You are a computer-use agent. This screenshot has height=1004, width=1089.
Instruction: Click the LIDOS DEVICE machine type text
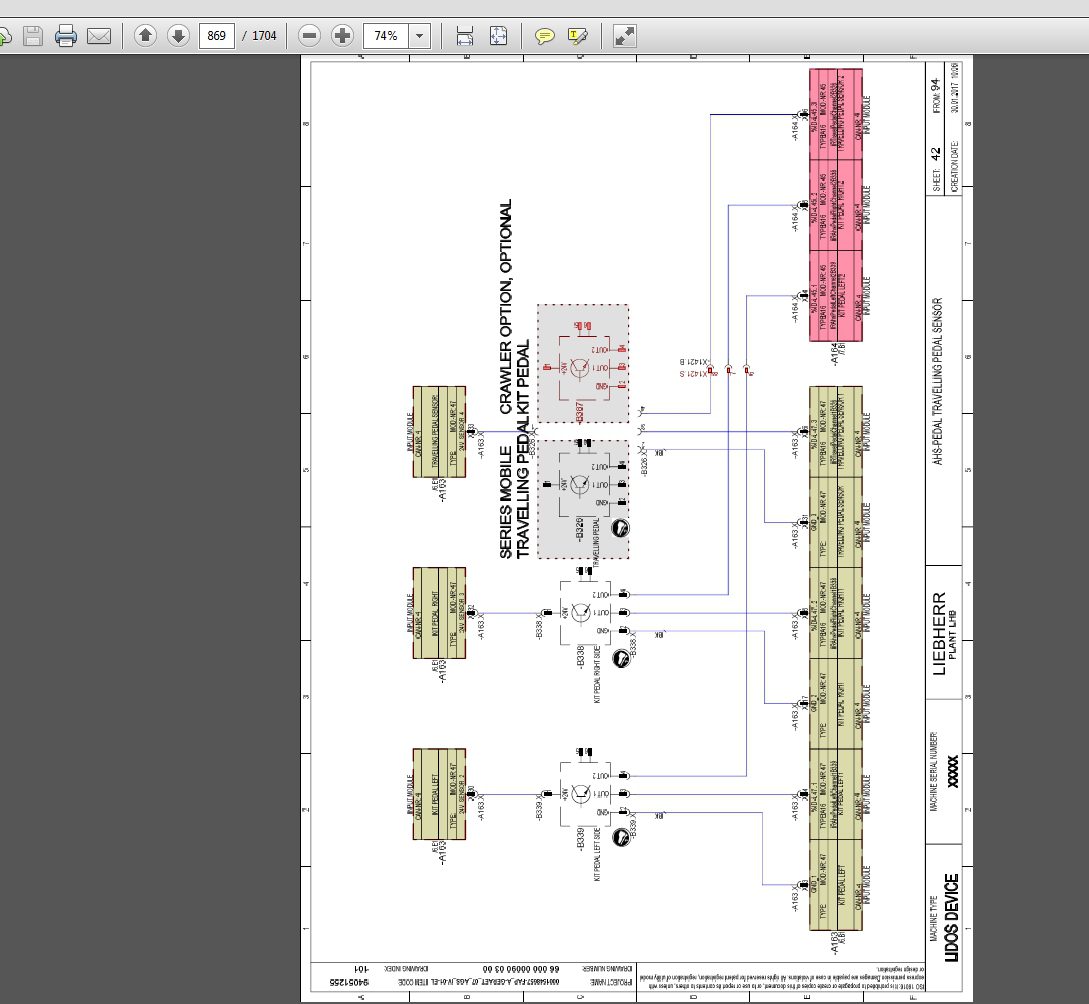pyautogui.click(x=951, y=917)
